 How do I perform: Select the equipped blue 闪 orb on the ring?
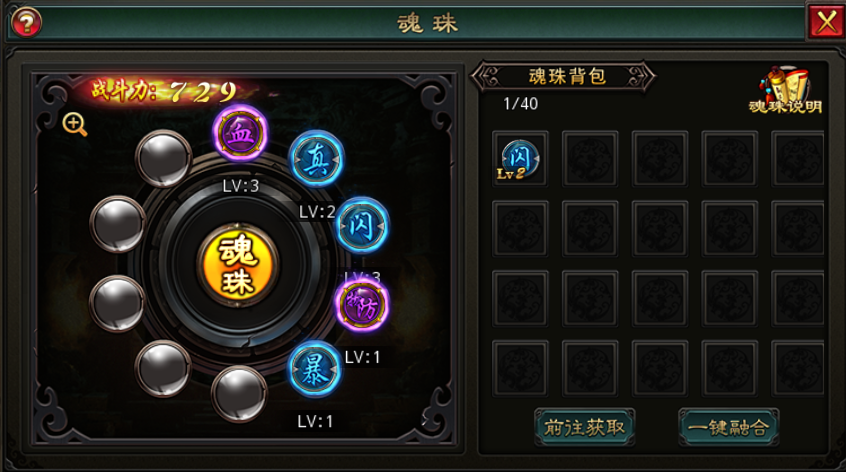click(x=362, y=225)
